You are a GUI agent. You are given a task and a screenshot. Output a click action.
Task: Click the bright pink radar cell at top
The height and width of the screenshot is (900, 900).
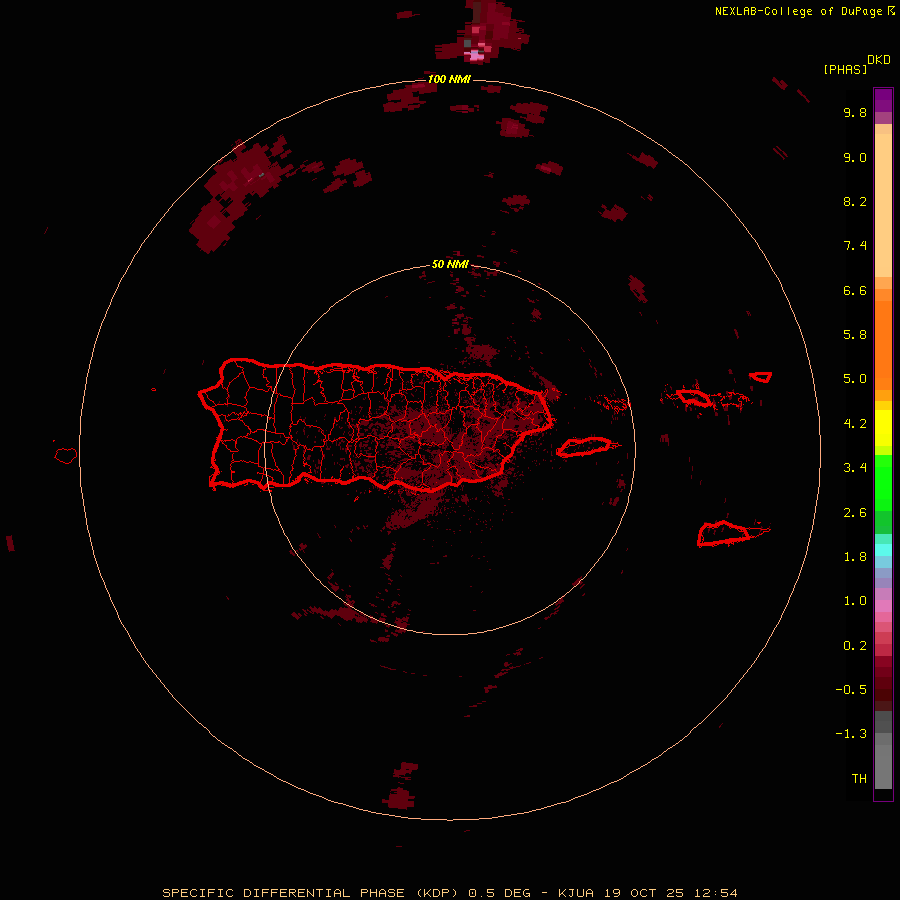click(x=476, y=55)
